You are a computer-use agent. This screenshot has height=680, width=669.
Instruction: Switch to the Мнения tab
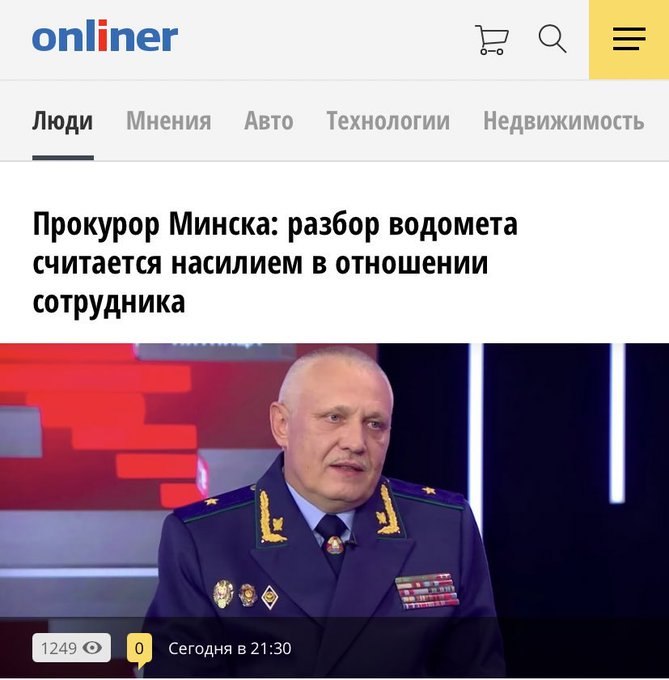coord(169,121)
